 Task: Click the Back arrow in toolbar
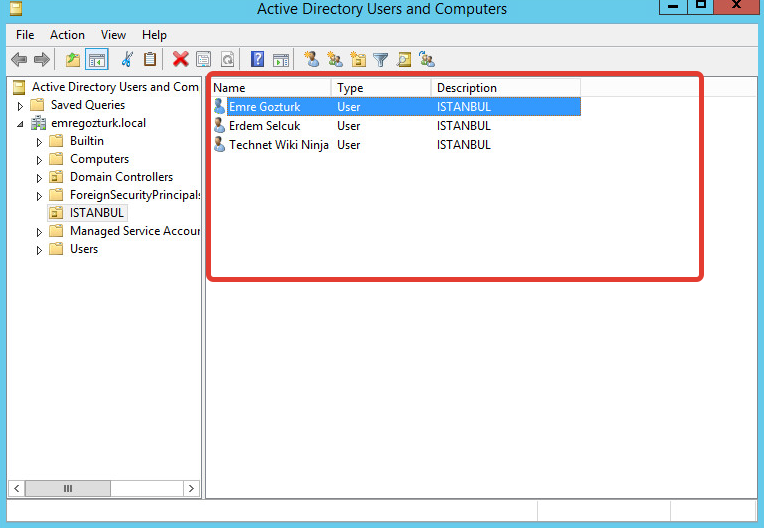[19, 60]
